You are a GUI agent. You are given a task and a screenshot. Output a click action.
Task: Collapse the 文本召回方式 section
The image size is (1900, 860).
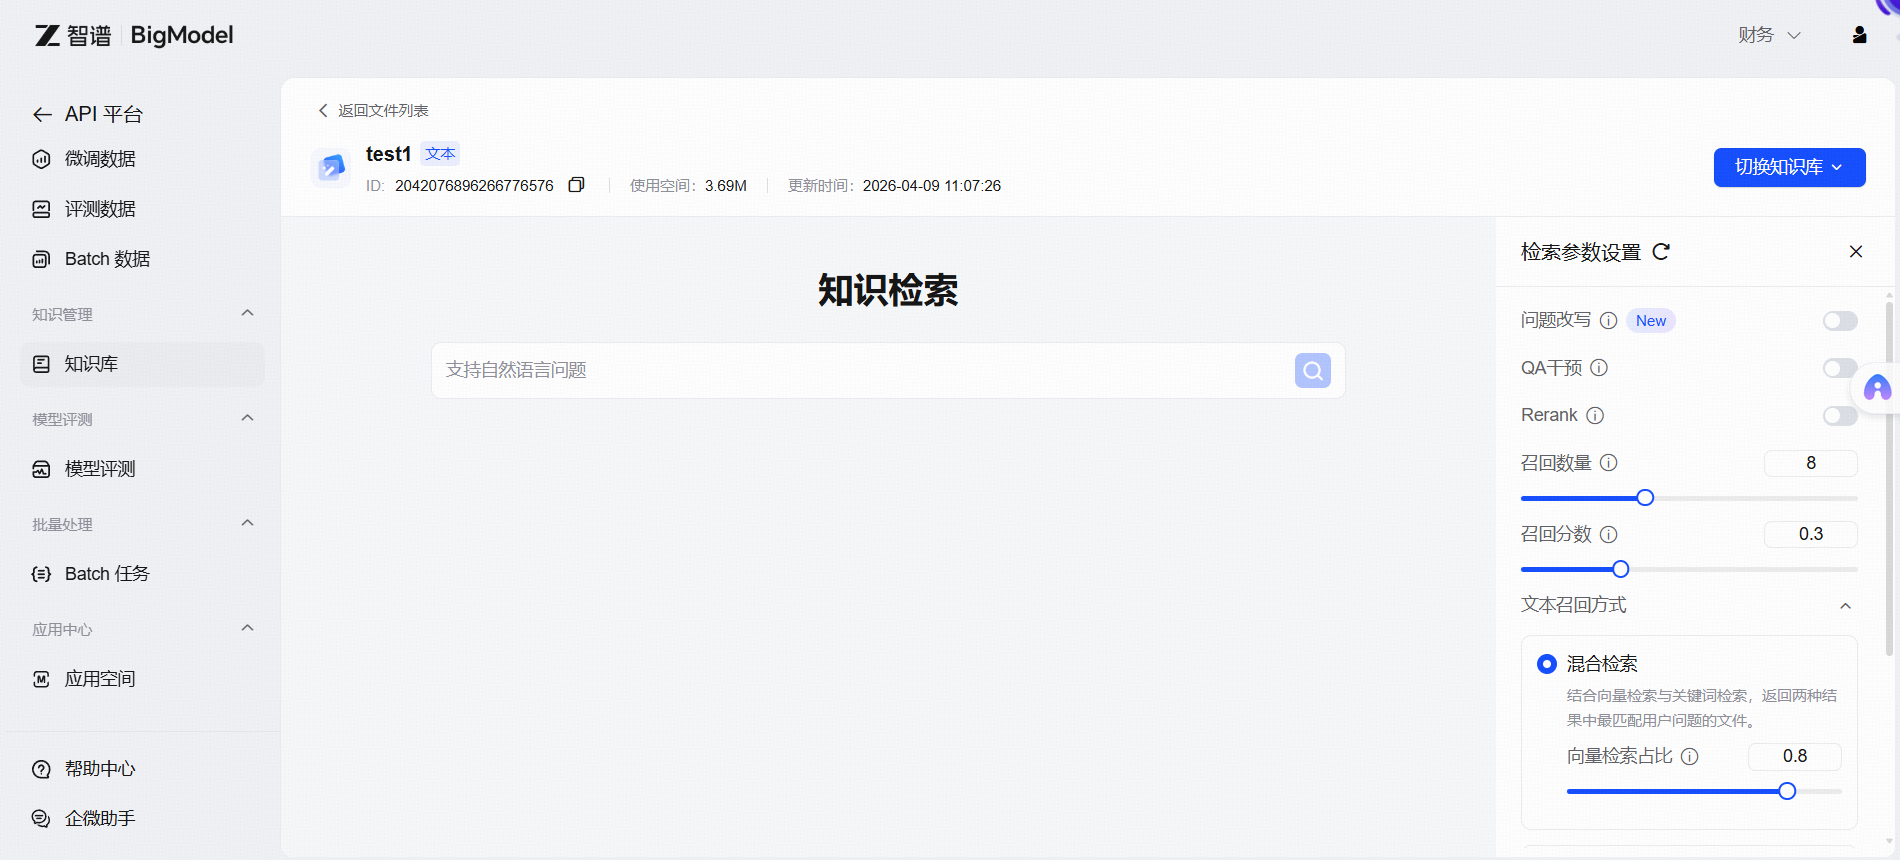(x=1845, y=606)
